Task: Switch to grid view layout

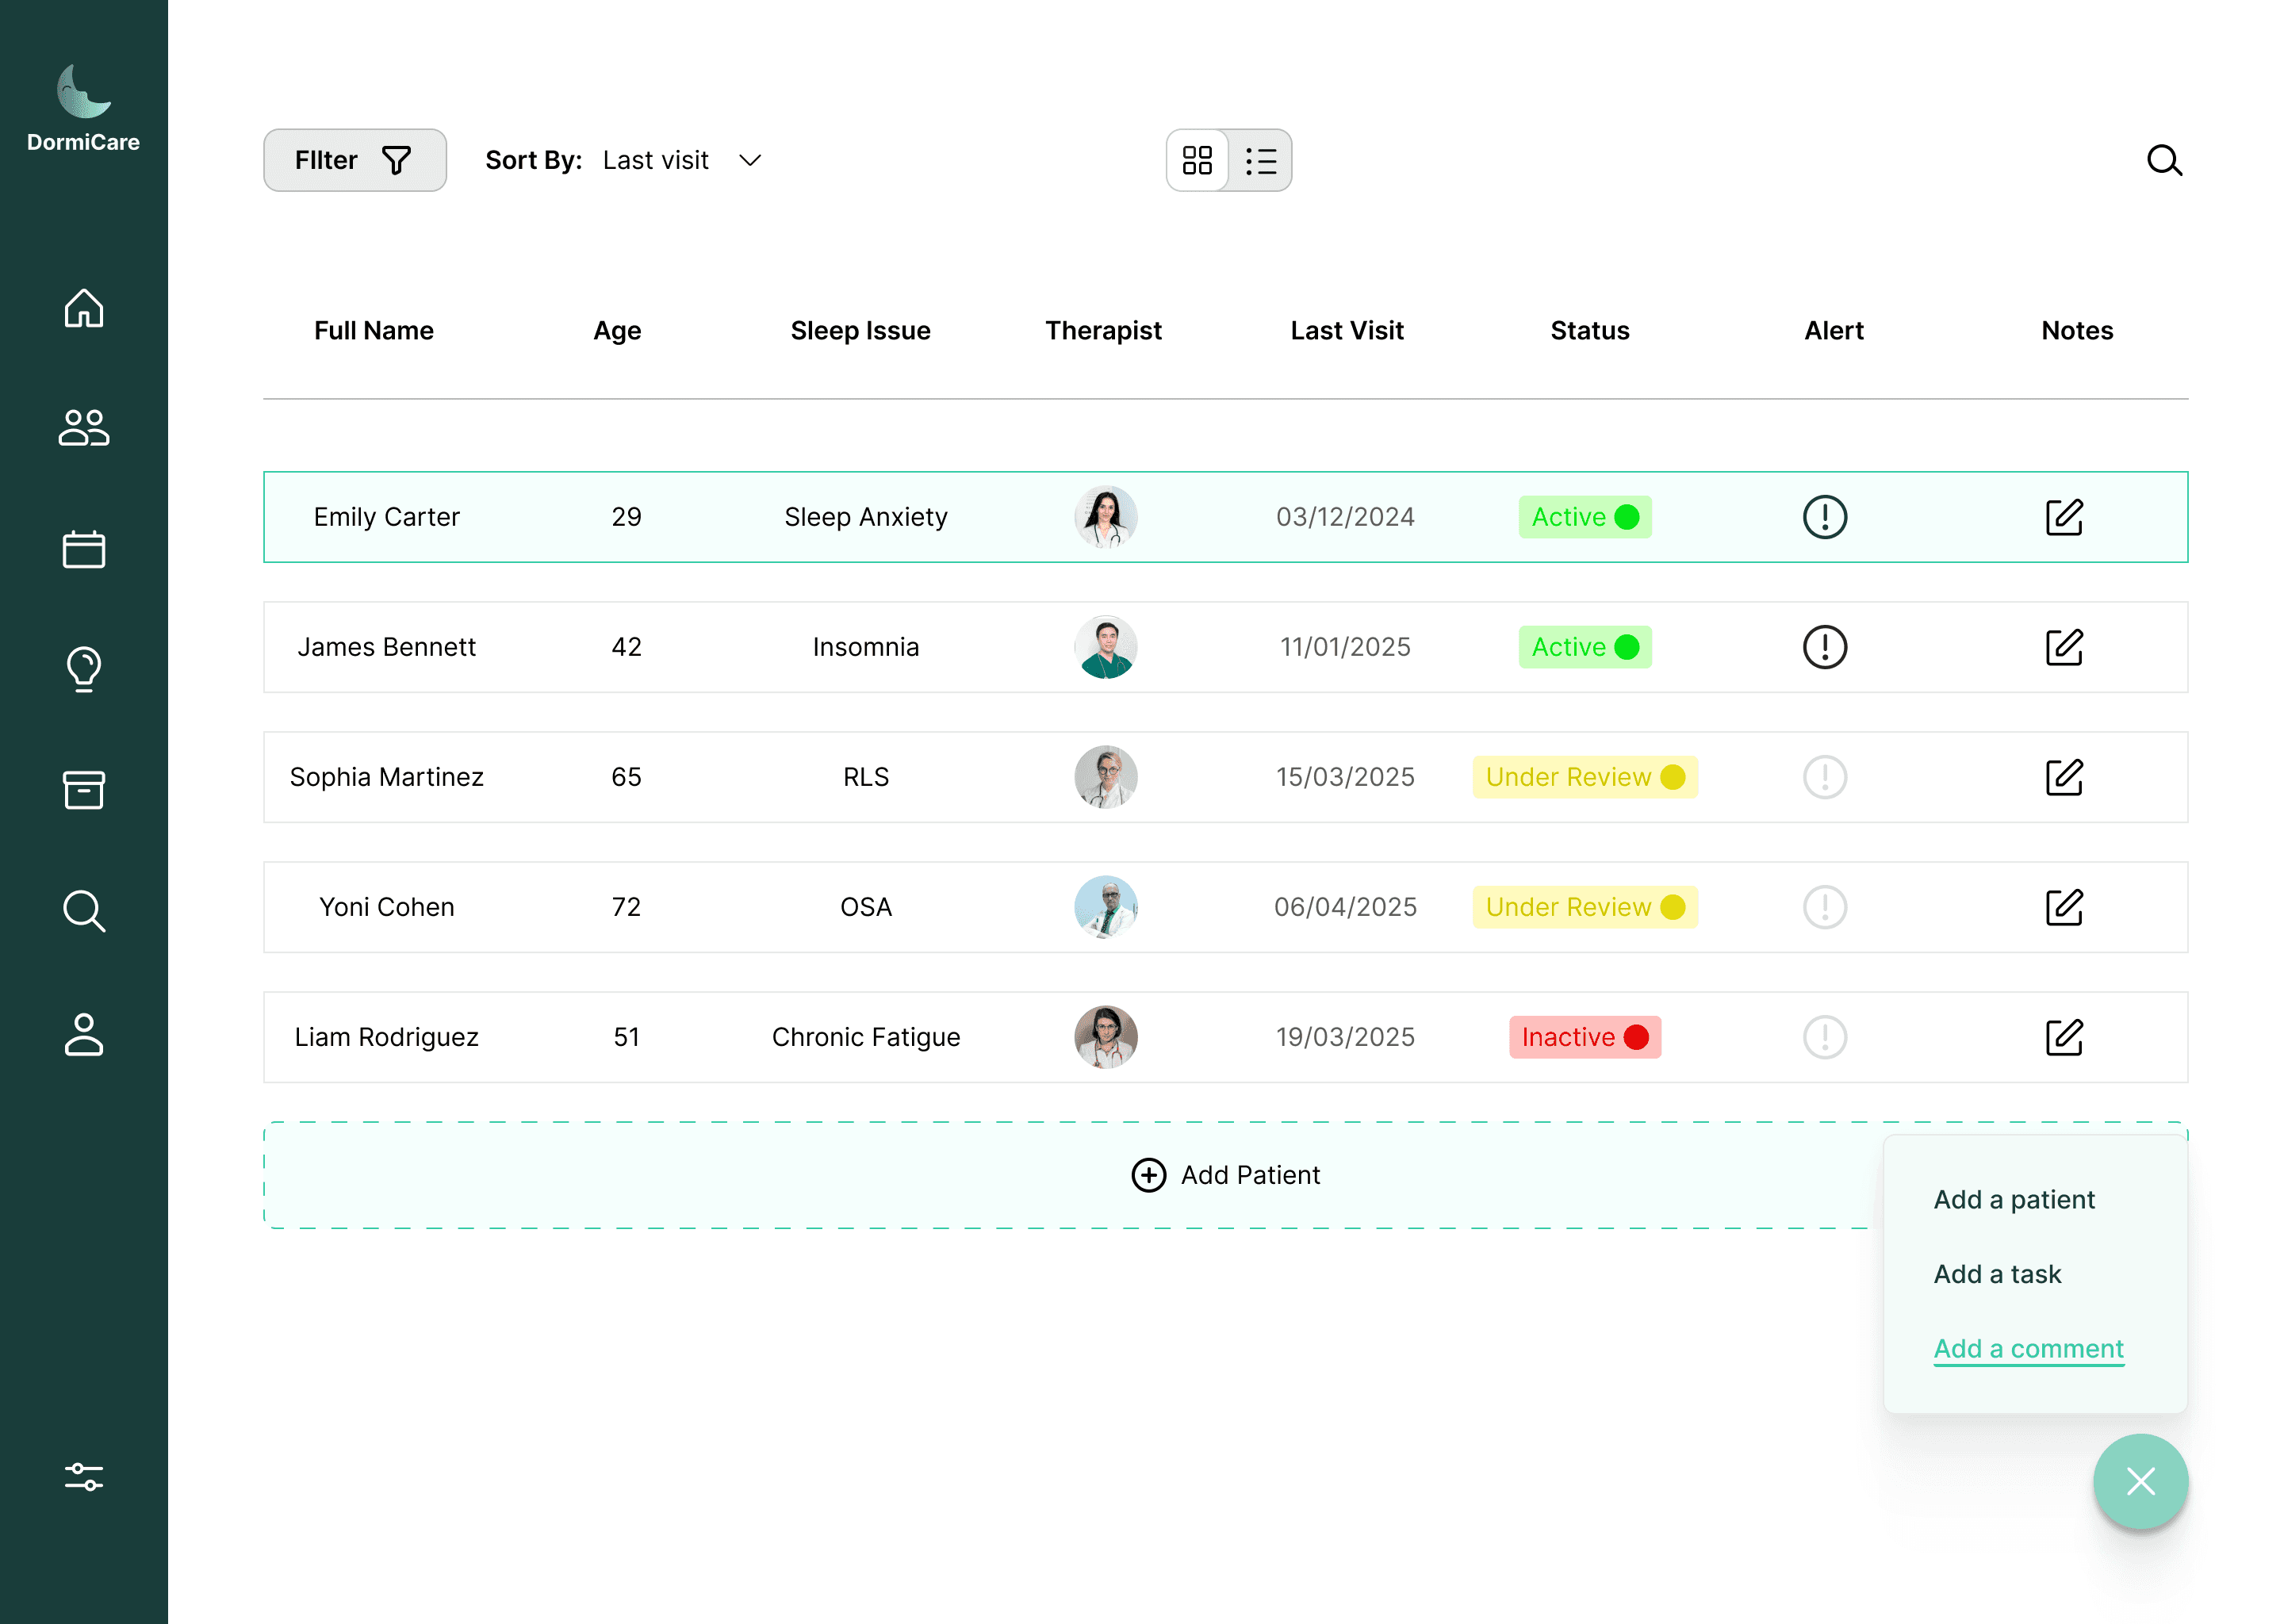Action: (x=1197, y=160)
